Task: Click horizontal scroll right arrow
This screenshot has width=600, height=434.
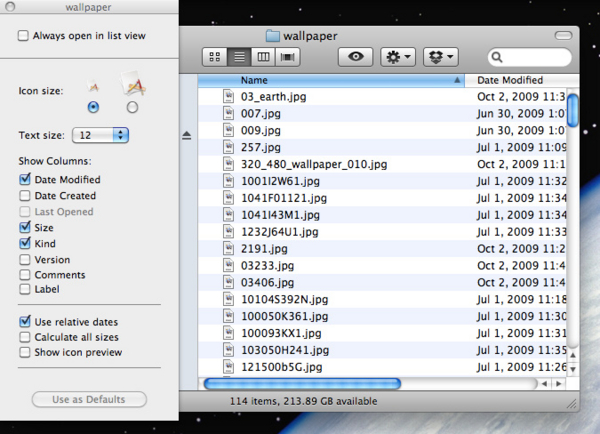Action: [x=559, y=384]
